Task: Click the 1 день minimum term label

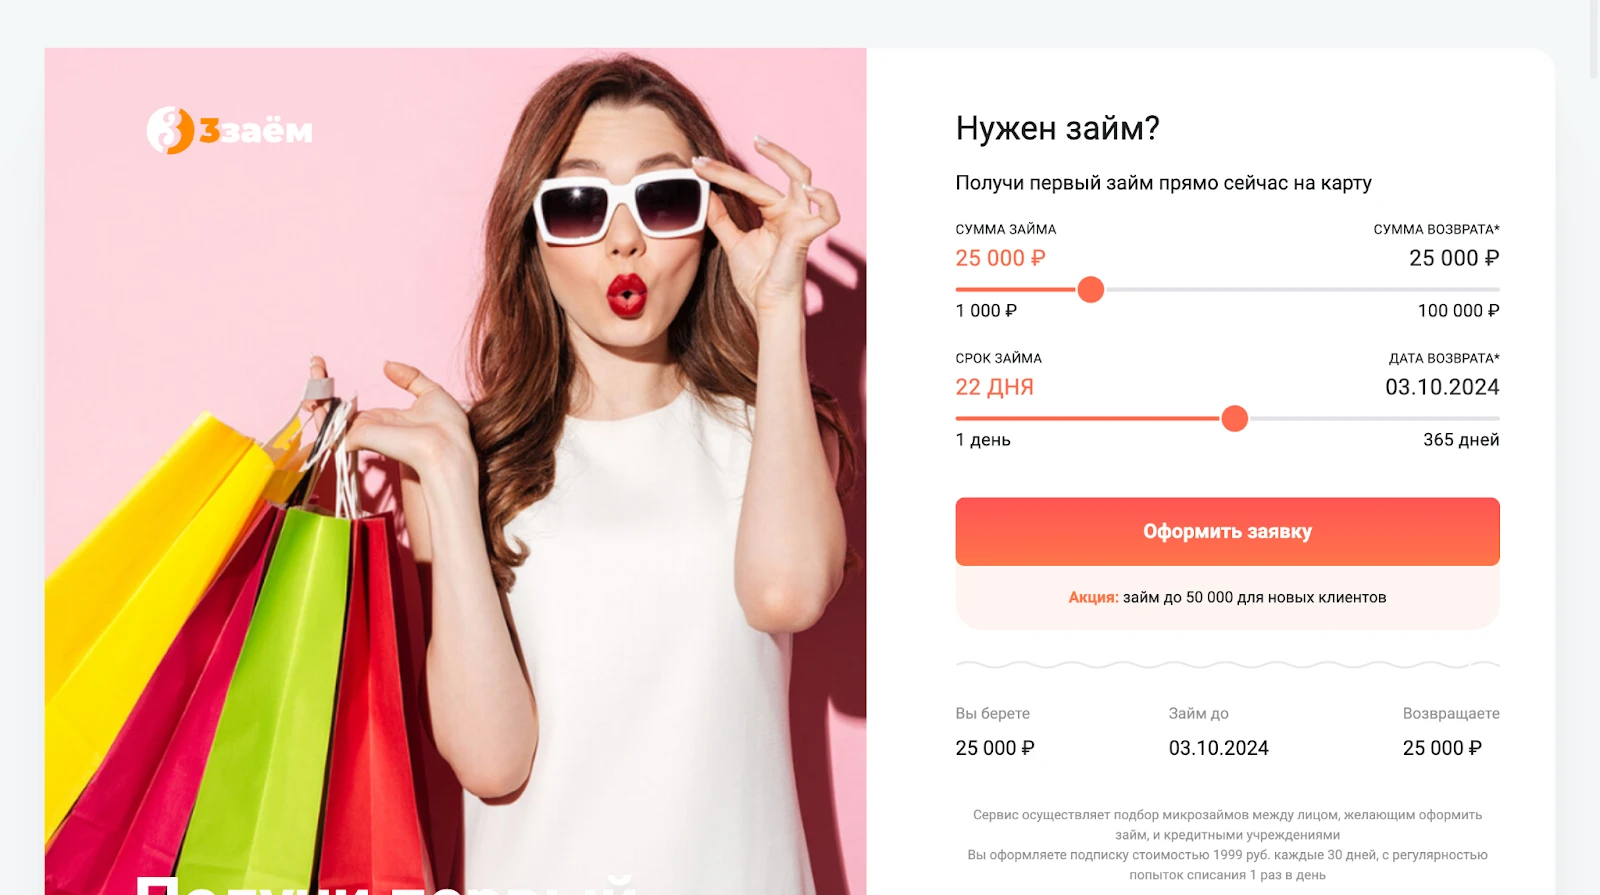Action: pos(983,440)
